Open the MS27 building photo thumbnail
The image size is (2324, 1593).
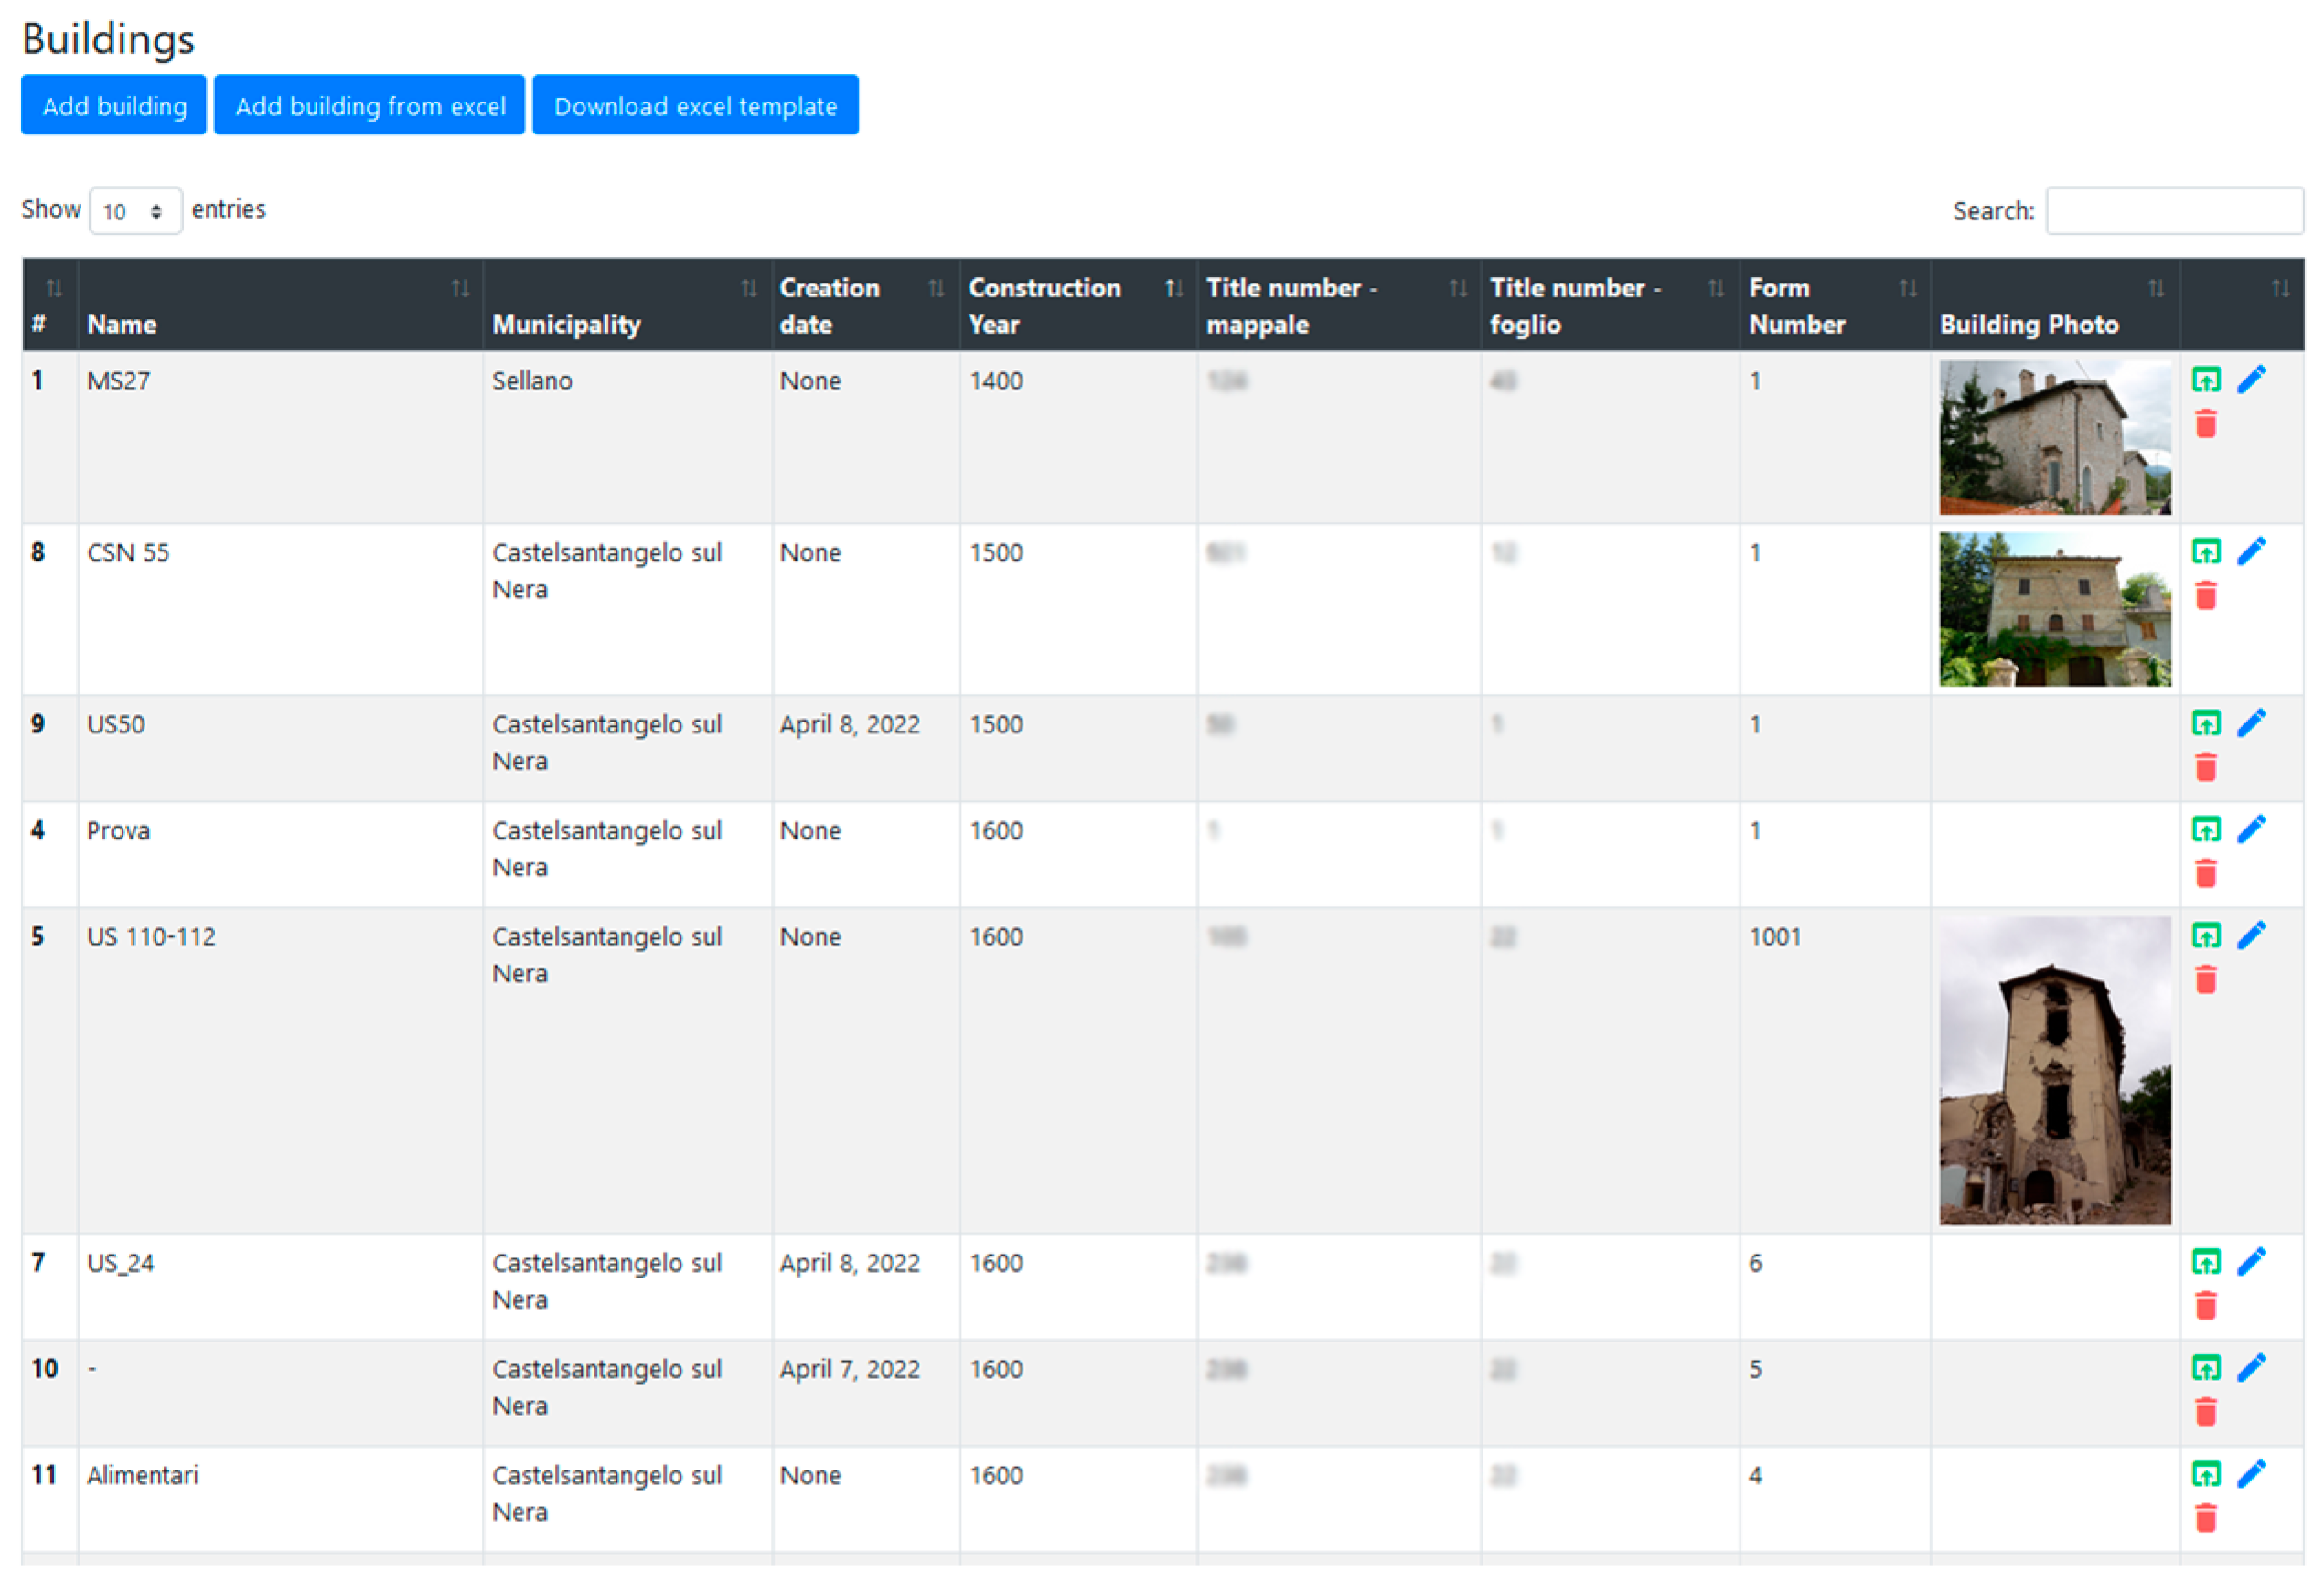[2054, 437]
